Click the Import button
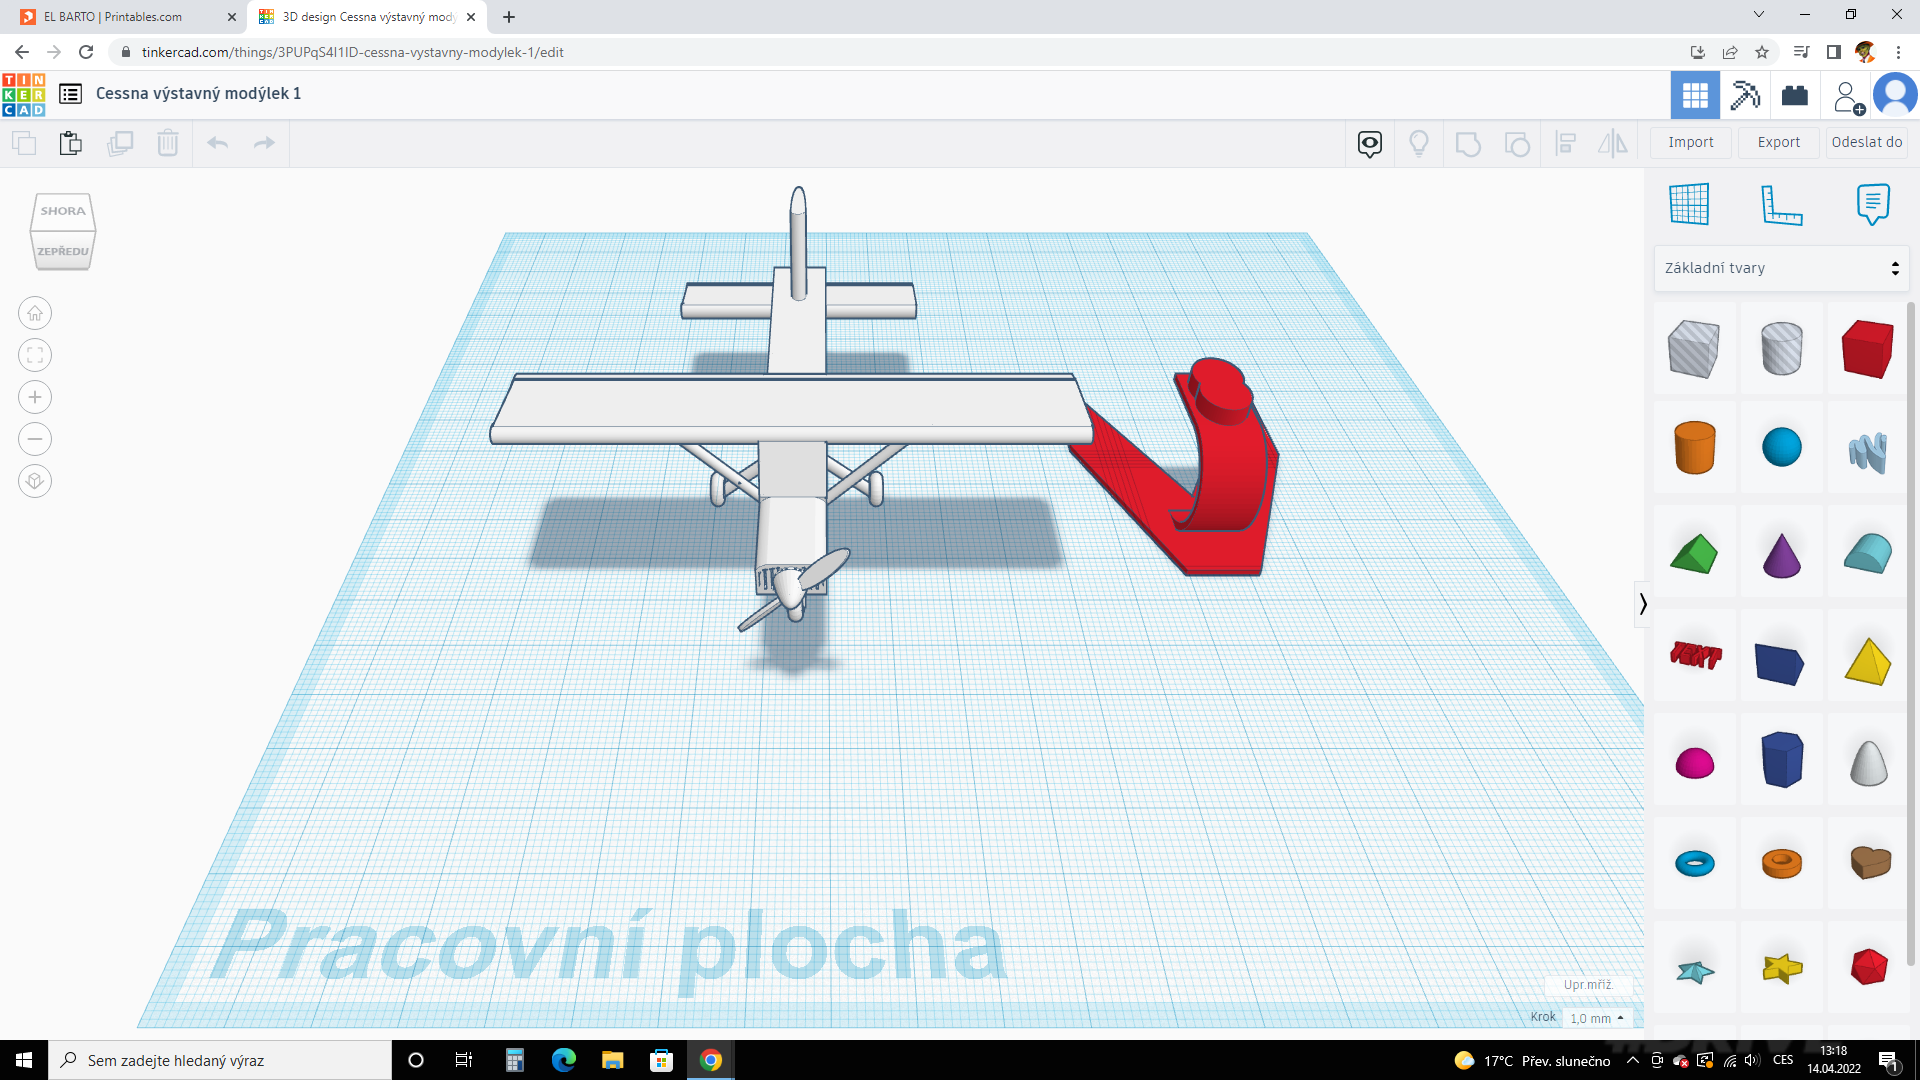Screen dimensions: 1920x1080 pyautogui.click(x=1691, y=142)
